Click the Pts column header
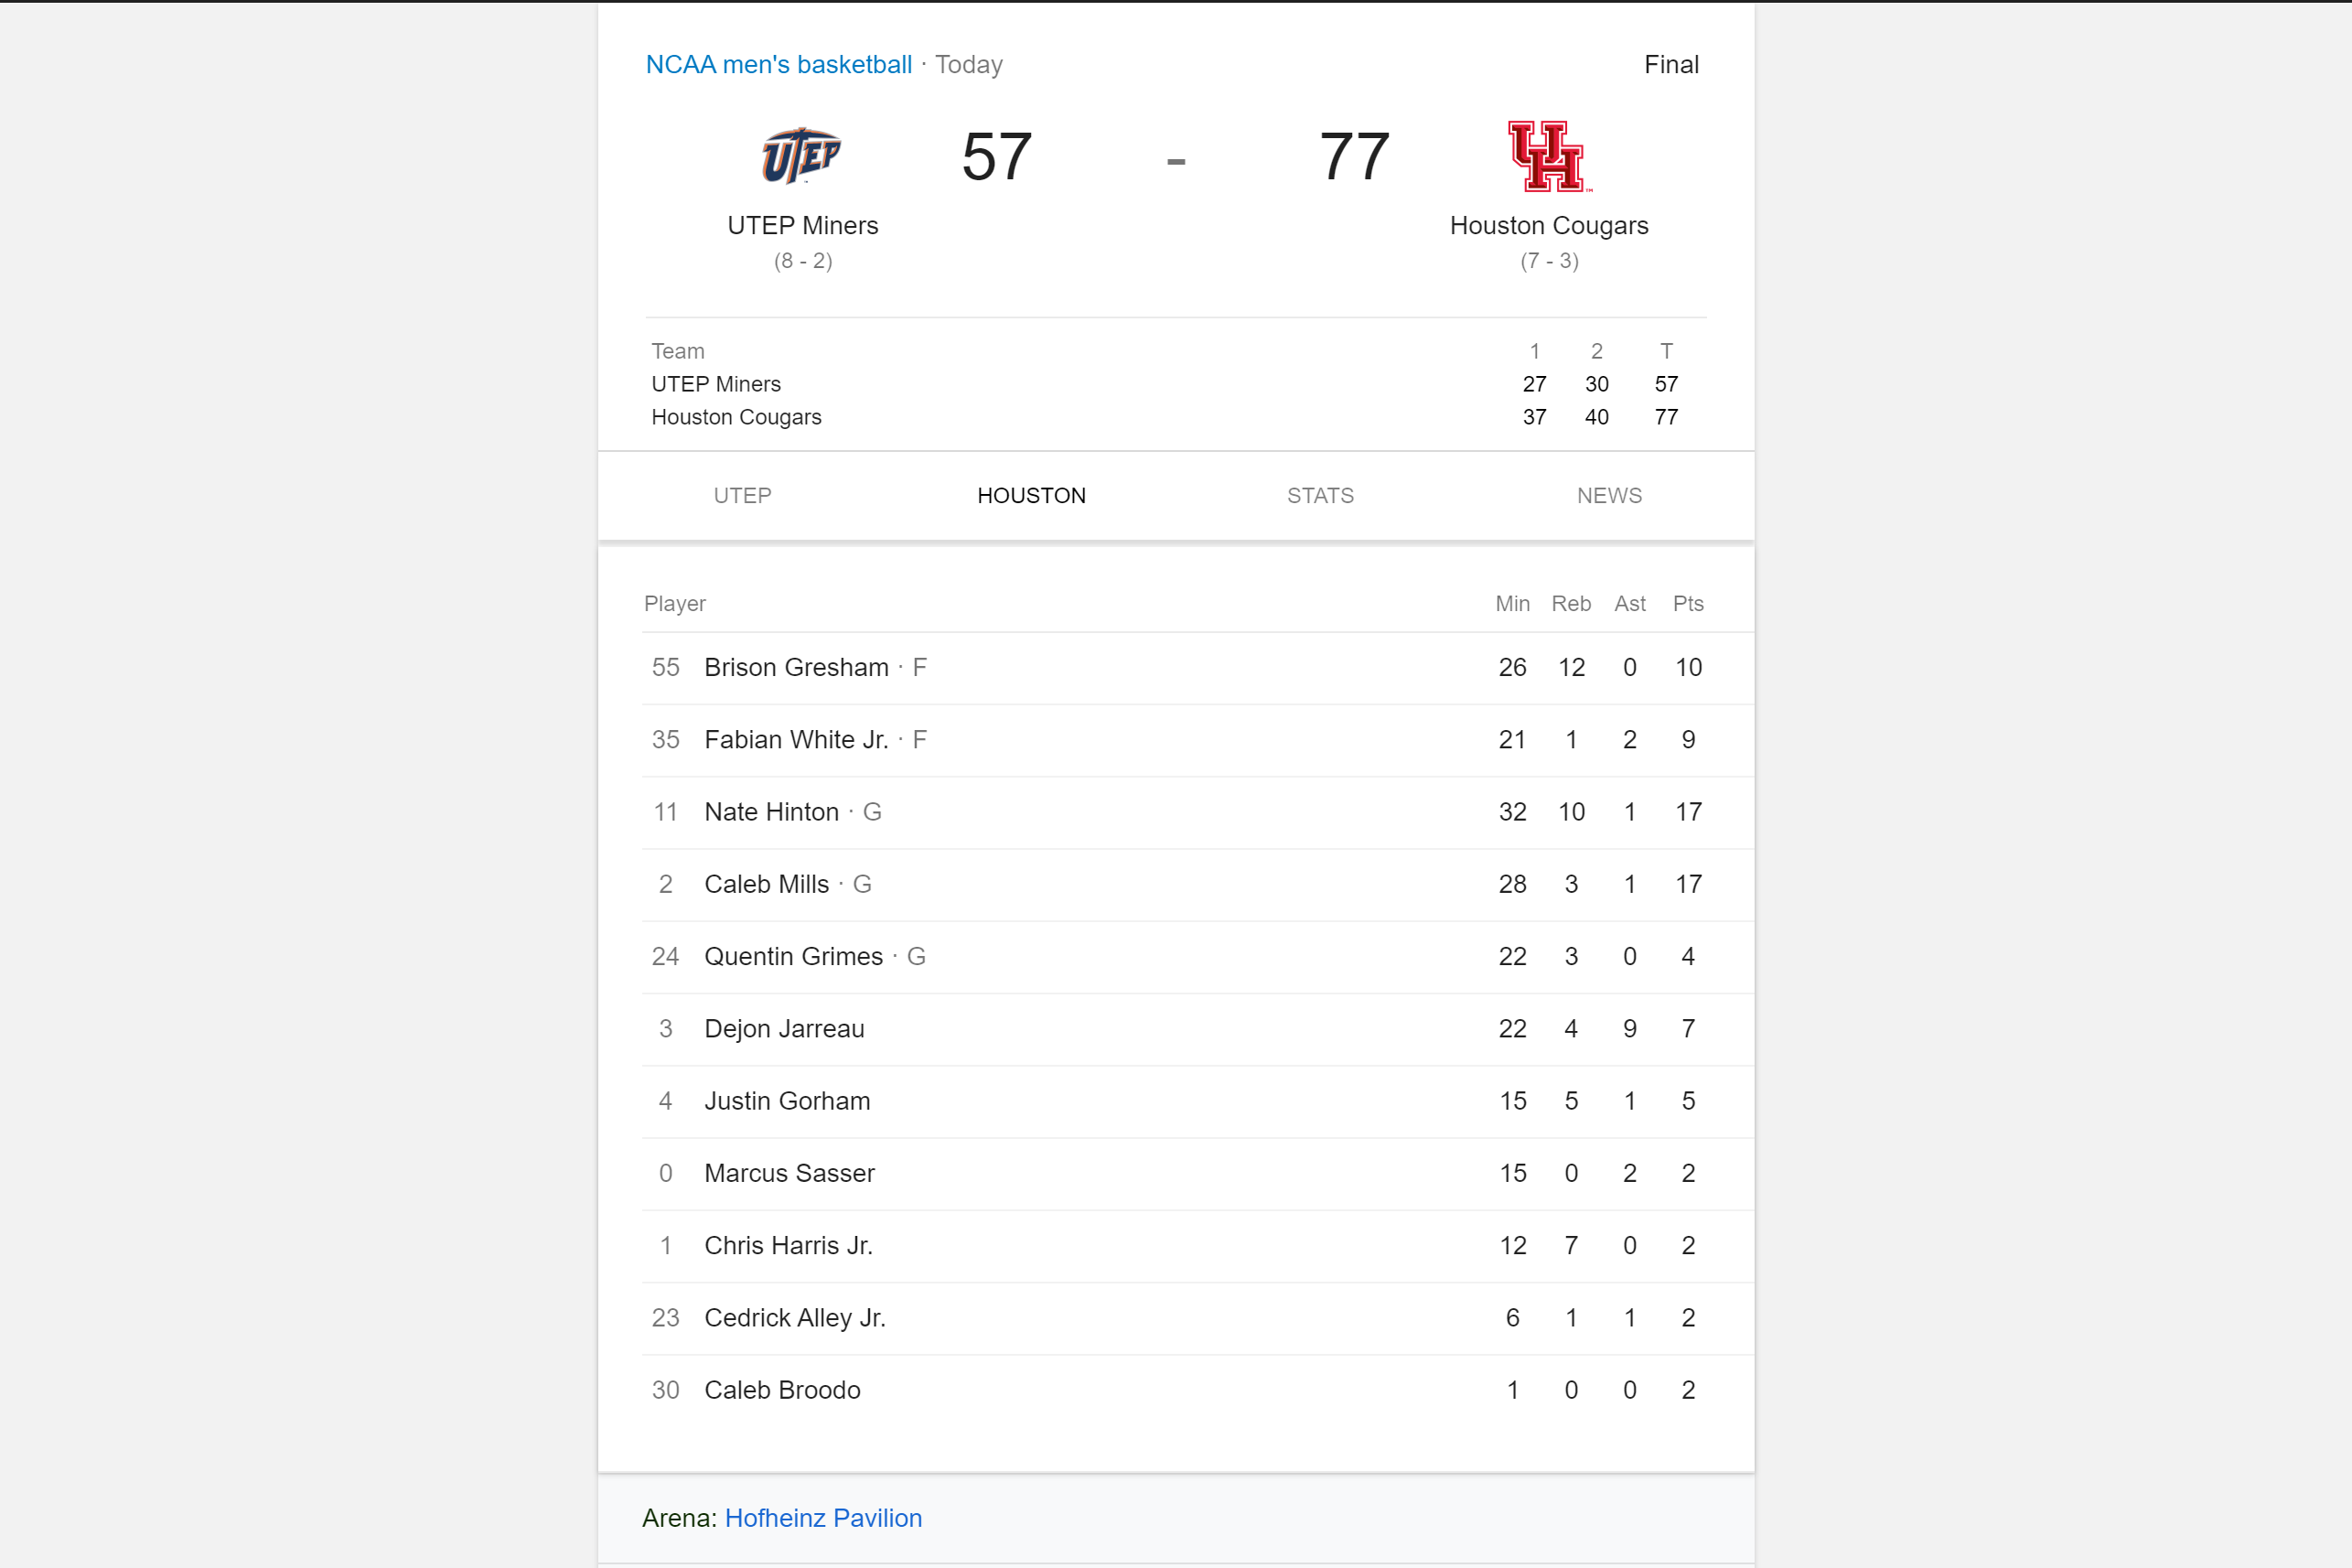The height and width of the screenshot is (1568, 2352). (x=1688, y=604)
